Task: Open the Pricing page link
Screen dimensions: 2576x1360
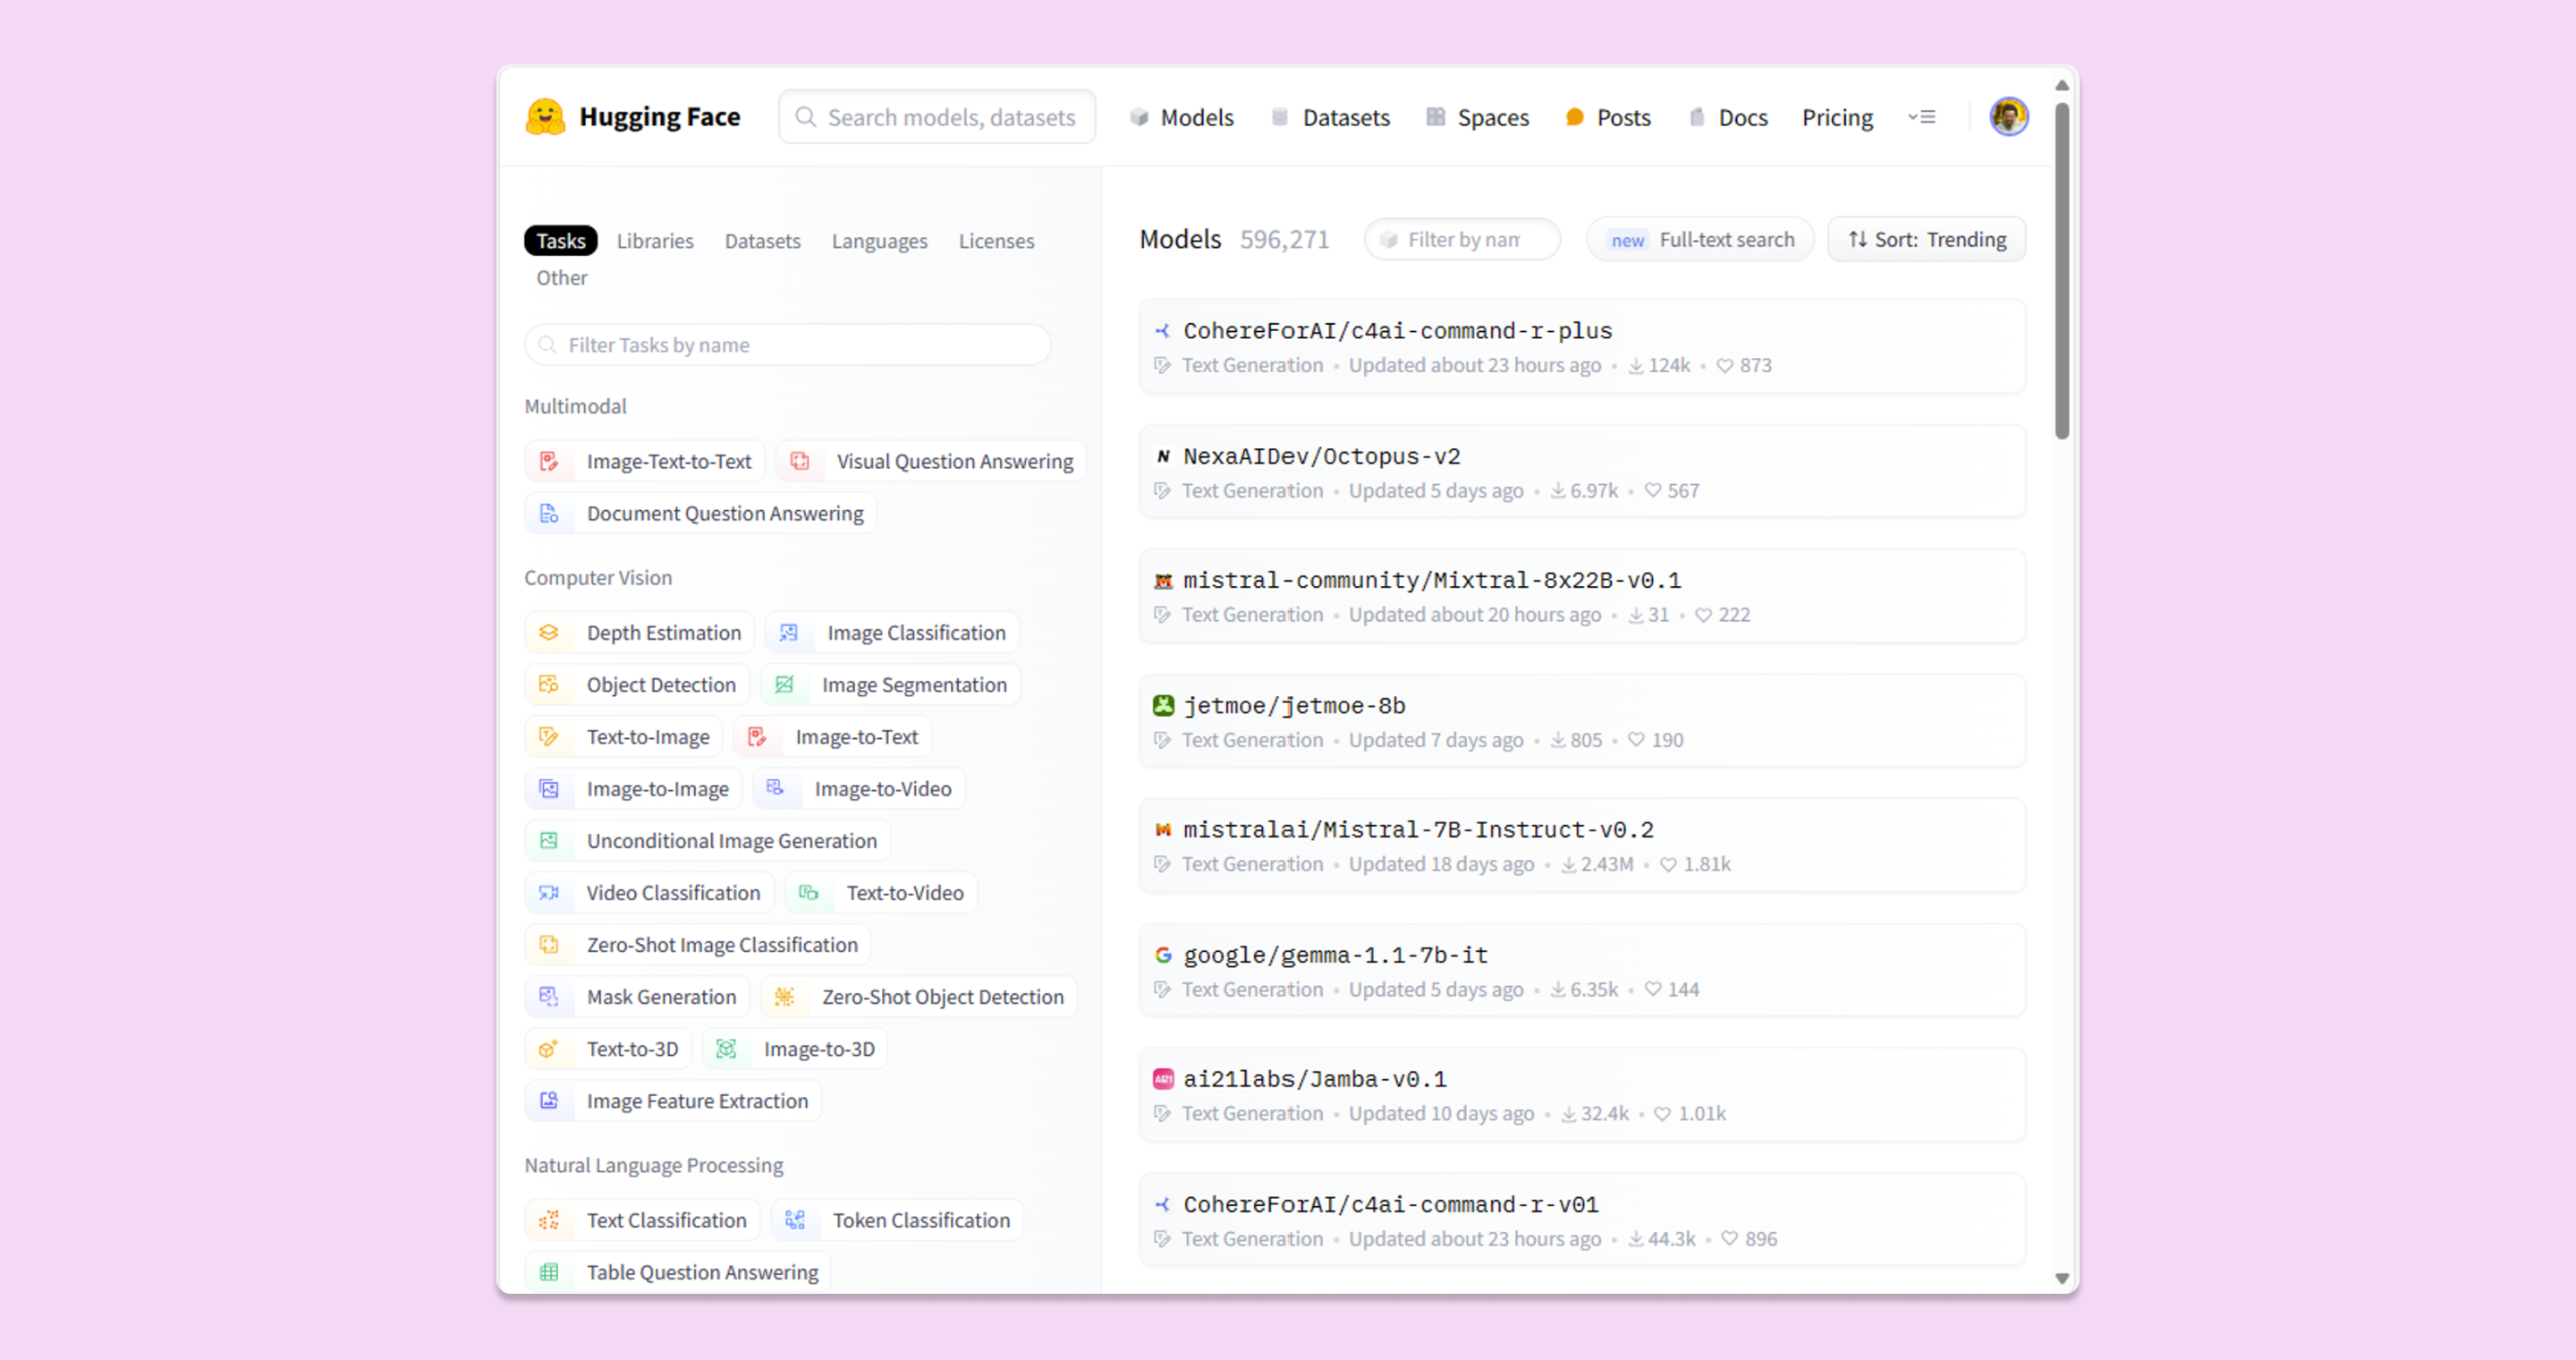Action: click(1837, 117)
